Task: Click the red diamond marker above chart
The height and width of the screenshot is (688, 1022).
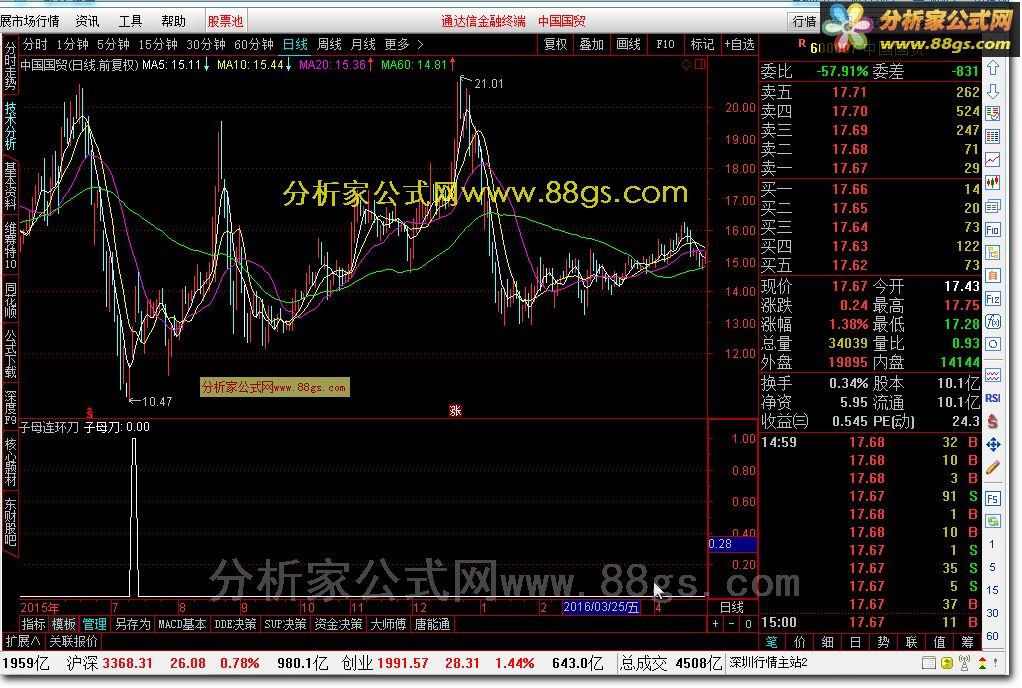Action: (686, 64)
